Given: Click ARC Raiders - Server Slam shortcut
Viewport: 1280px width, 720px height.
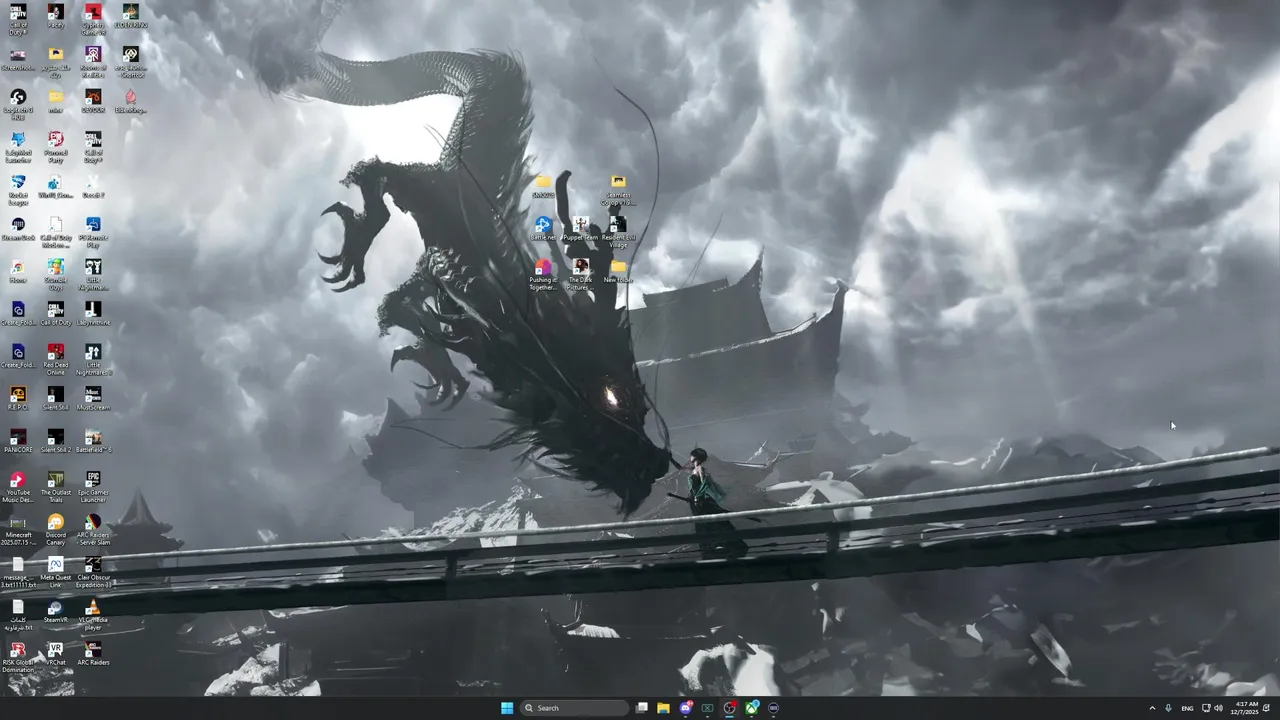Looking at the screenshot, I should point(93,528).
